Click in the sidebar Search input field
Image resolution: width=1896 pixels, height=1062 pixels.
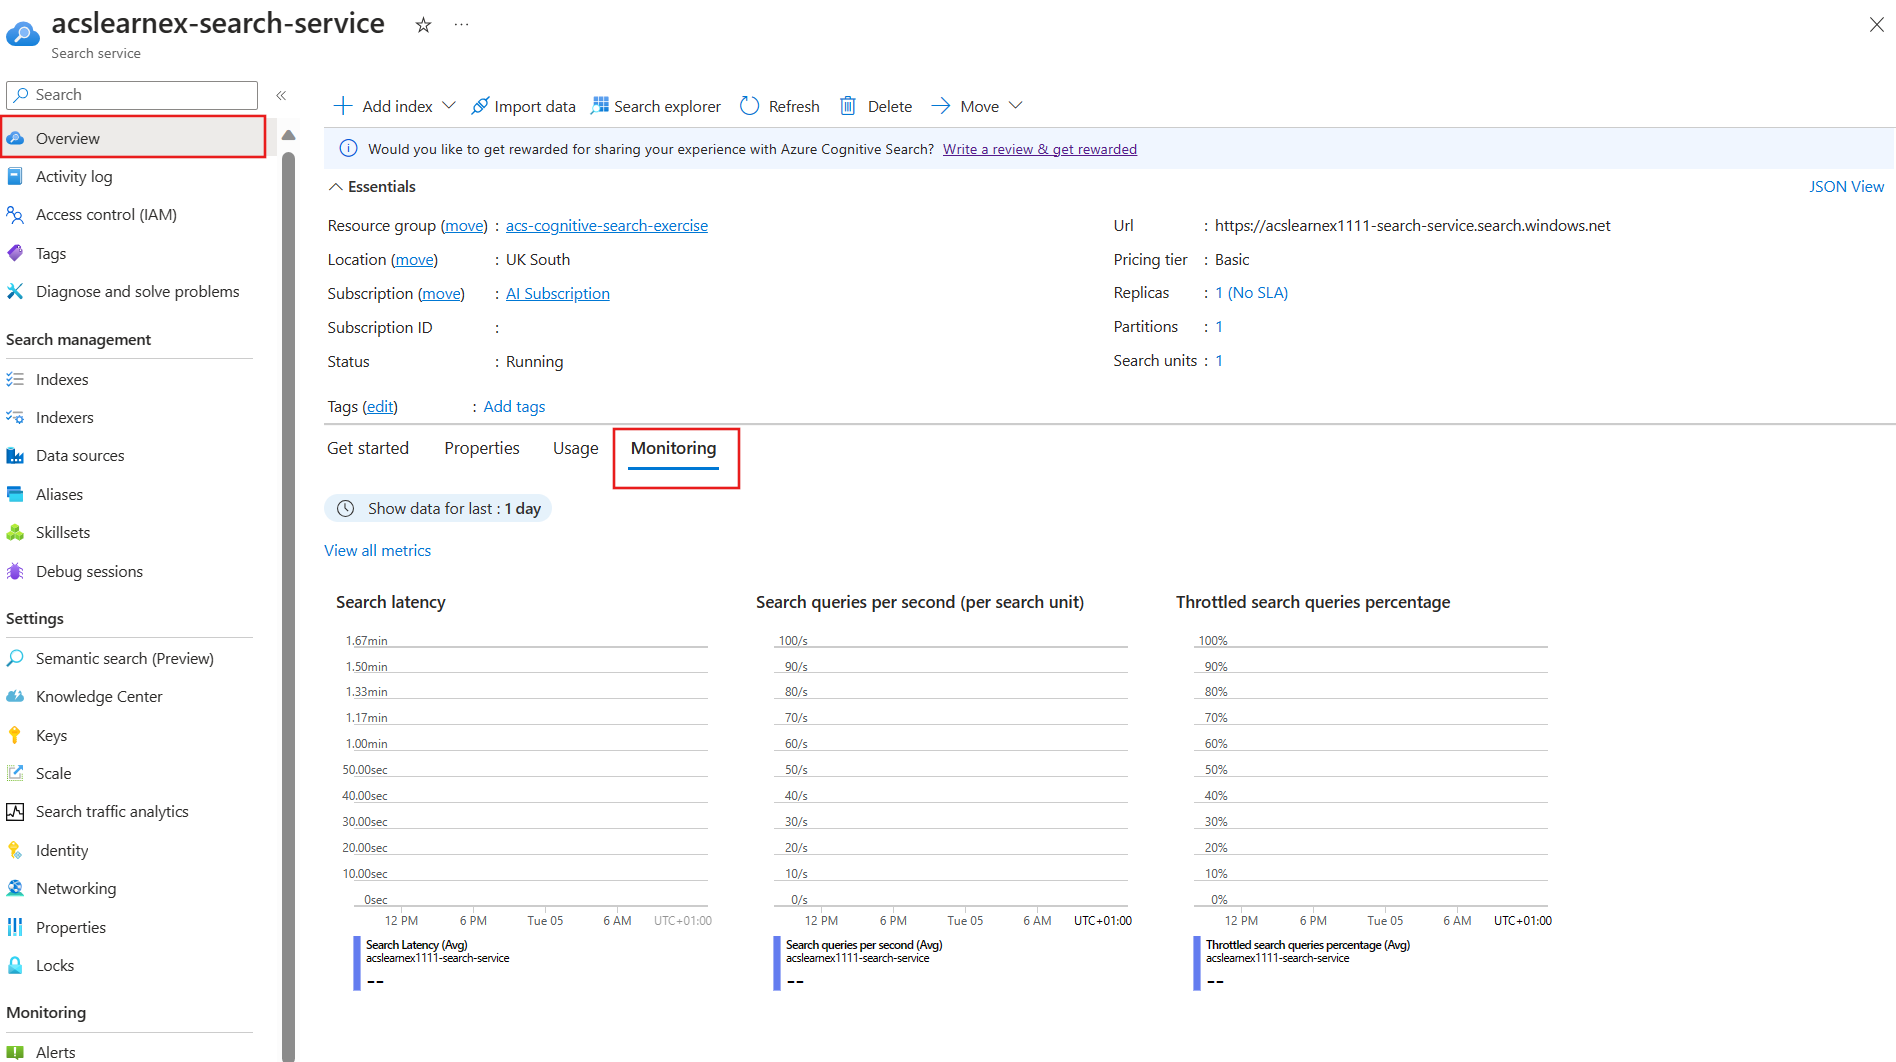click(x=132, y=95)
